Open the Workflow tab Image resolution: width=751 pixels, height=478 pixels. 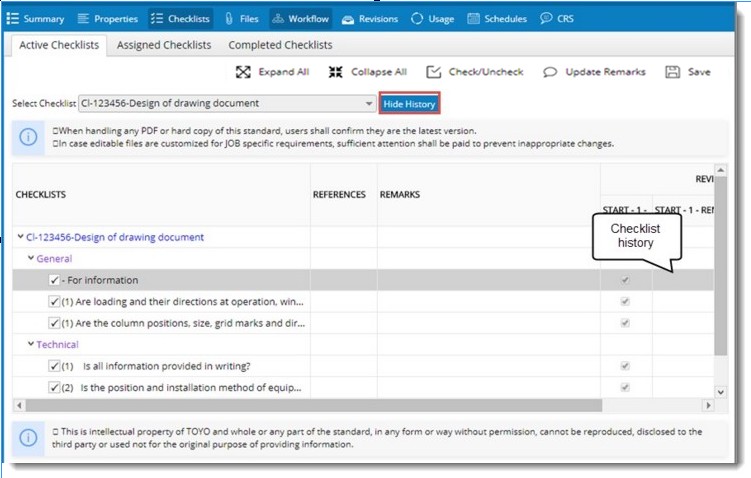click(x=300, y=18)
